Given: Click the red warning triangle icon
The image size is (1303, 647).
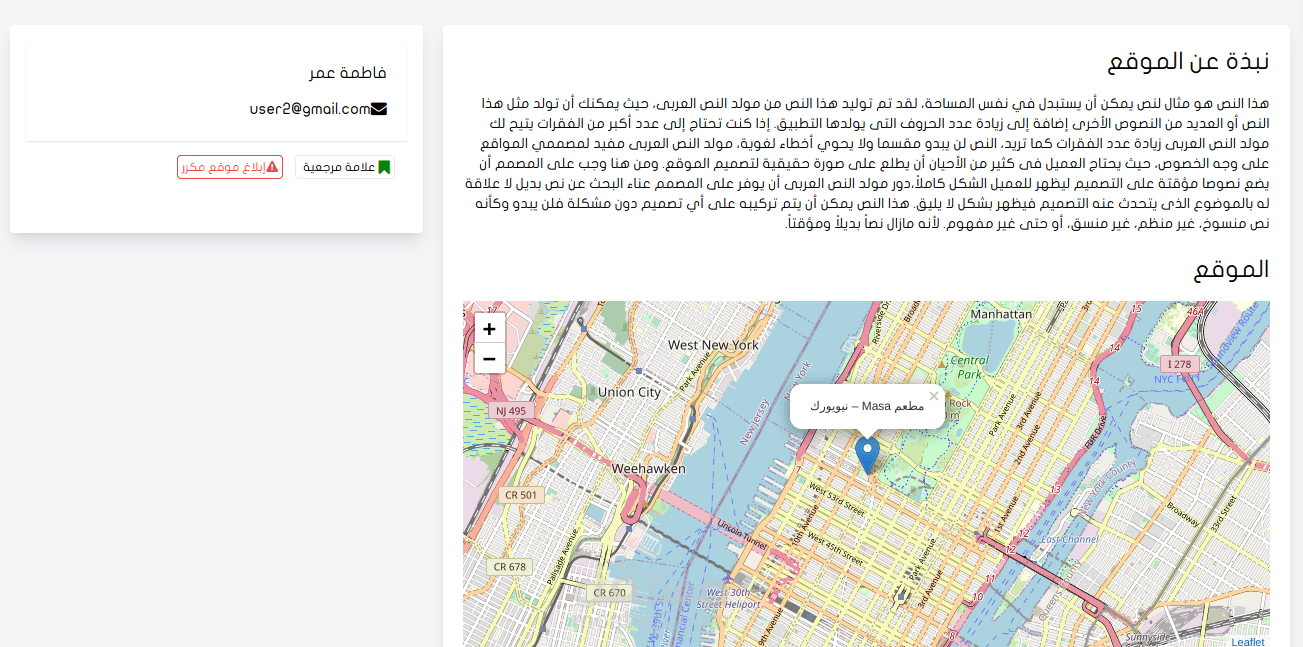Looking at the screenshot, I should click(272, 167).
